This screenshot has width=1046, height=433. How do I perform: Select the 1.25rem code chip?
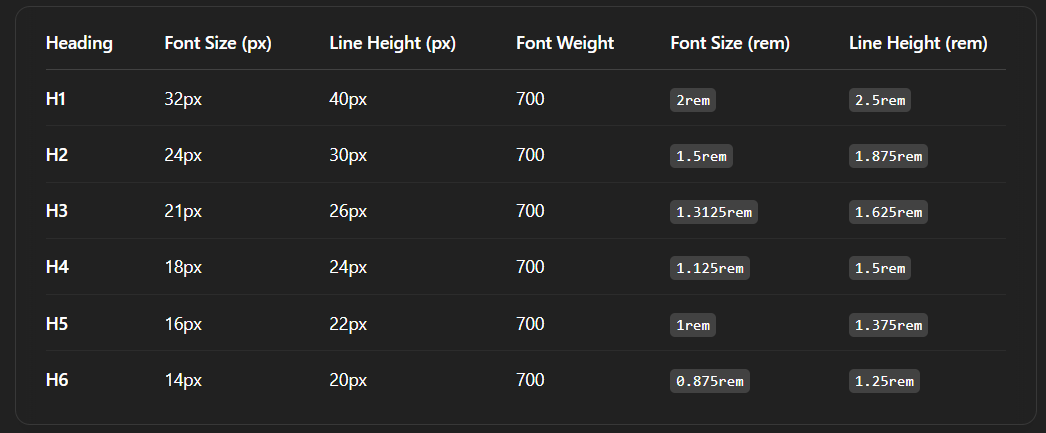(884, 381)
